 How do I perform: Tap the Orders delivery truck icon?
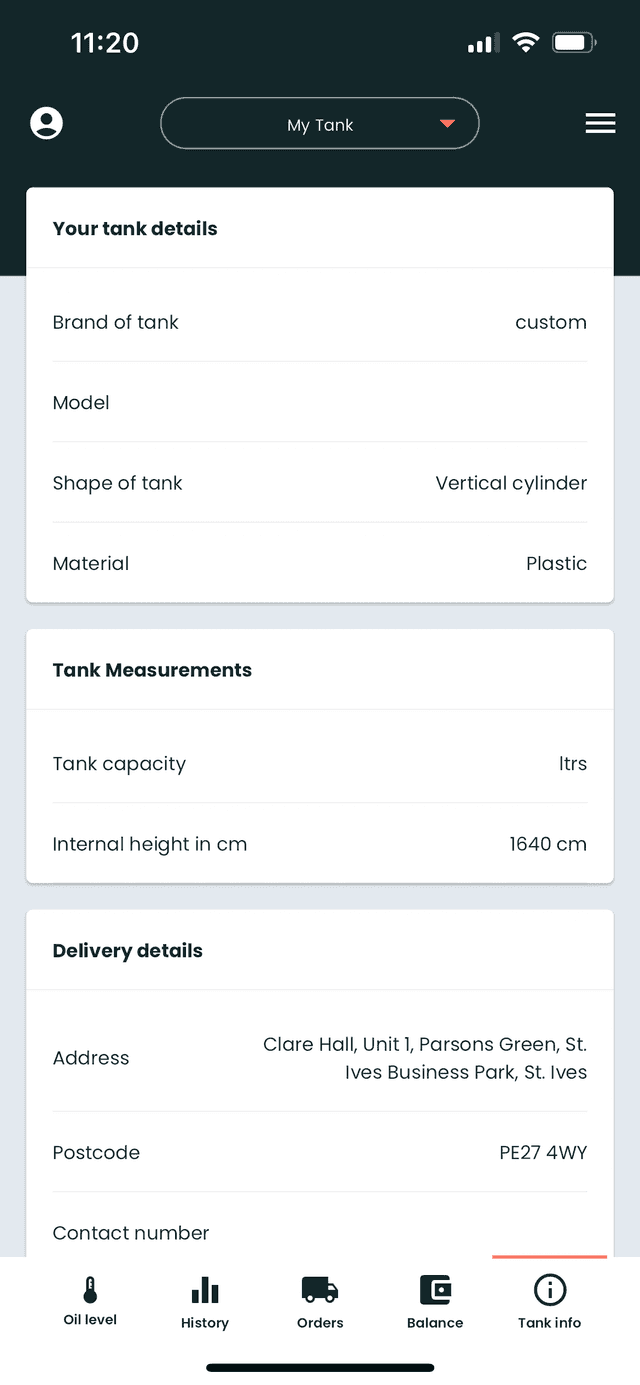pyautogui.click(x=319, y=1290)
